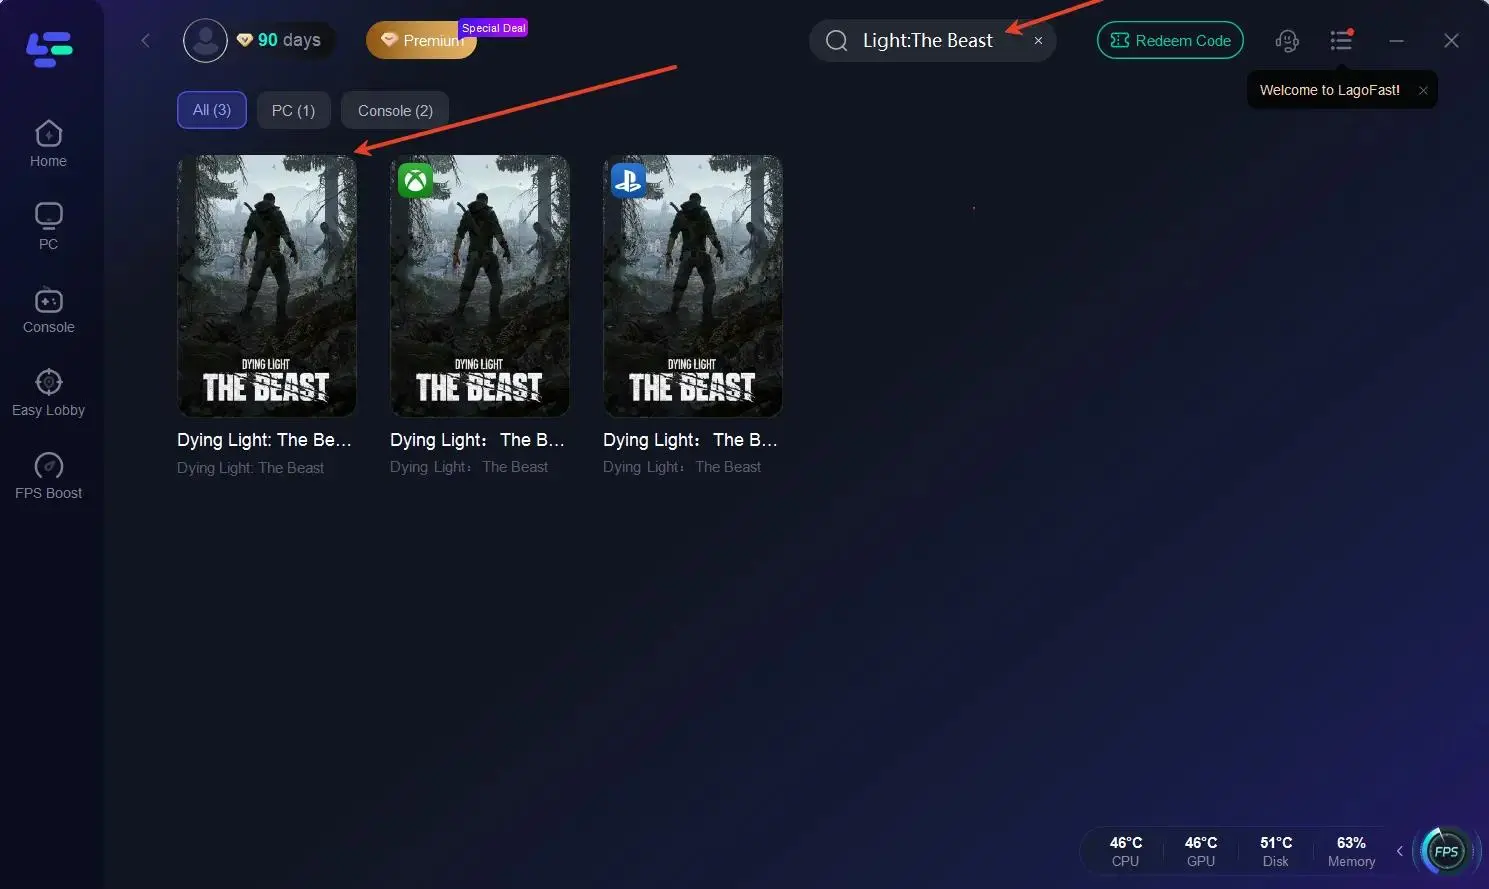Open the menu list icon with notification
This screenshot has width=1489, height=889.
click(1341, 41)
